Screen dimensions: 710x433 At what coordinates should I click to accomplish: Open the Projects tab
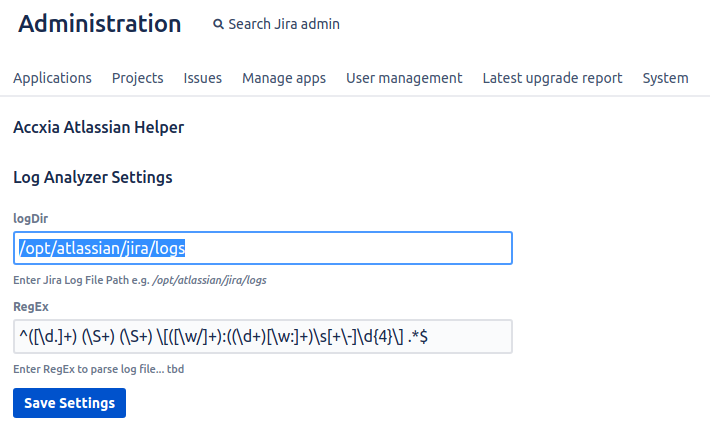point(138,78)
